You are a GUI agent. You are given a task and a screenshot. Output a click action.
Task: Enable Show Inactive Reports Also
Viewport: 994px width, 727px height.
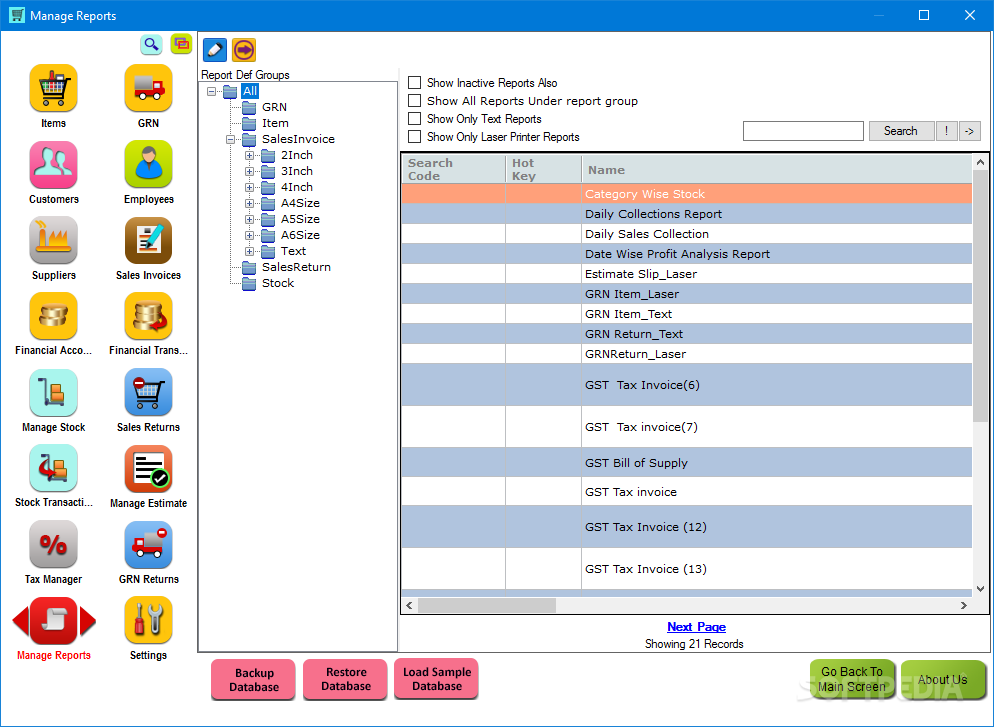415,82
